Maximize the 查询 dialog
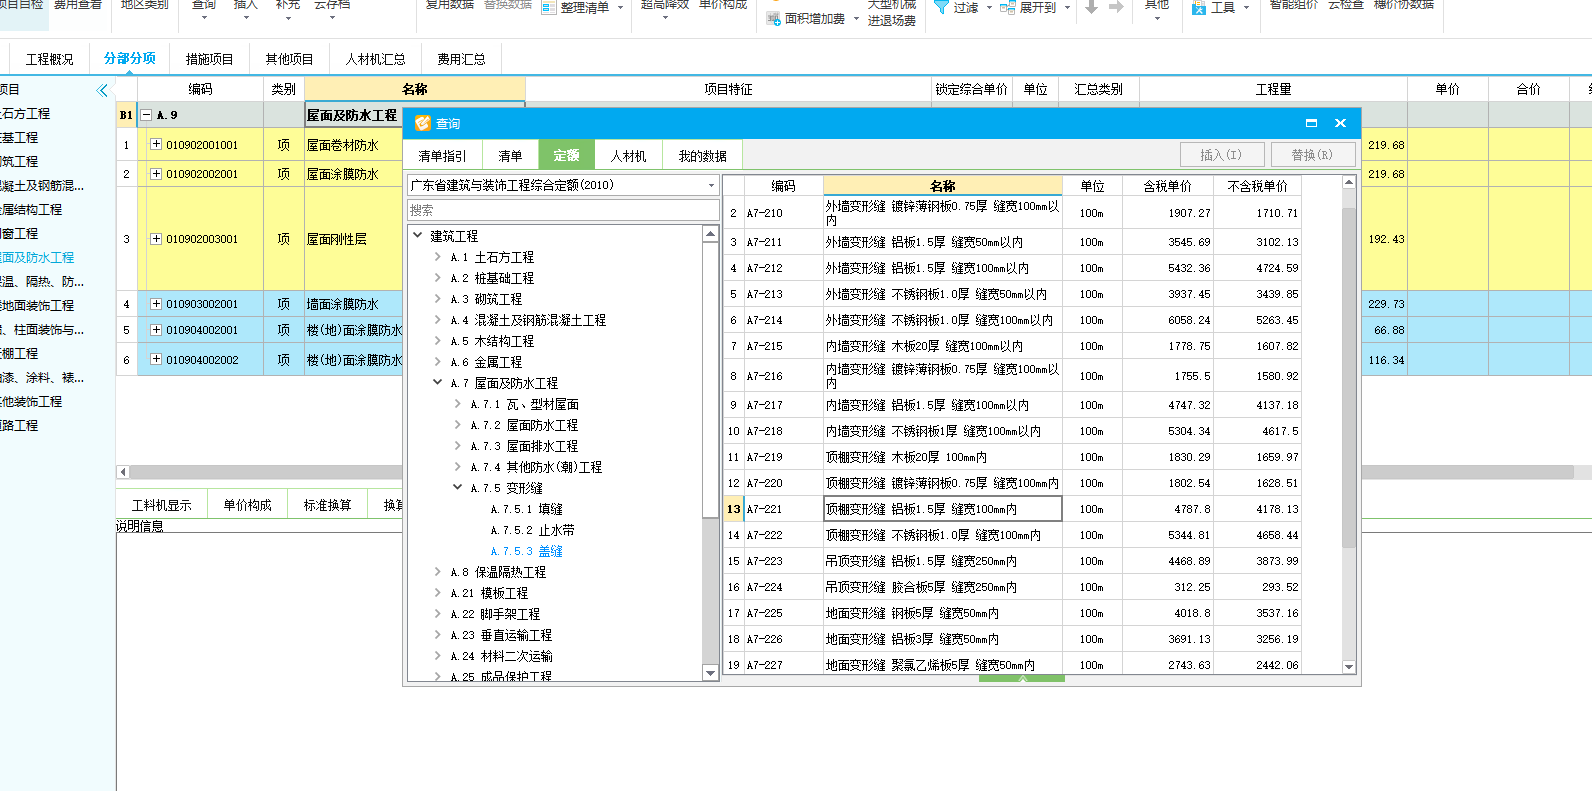The height and width of the screenshot is (791, 1592). [x=1311, y=123]
